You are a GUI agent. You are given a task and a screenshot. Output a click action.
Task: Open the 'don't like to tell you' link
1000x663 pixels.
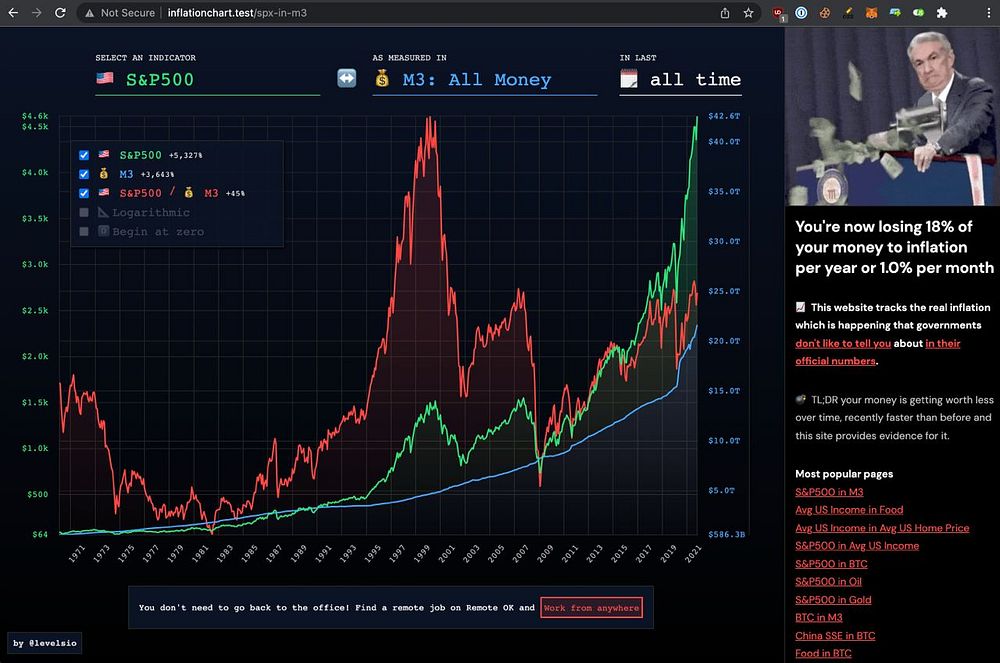coord(843,344)
